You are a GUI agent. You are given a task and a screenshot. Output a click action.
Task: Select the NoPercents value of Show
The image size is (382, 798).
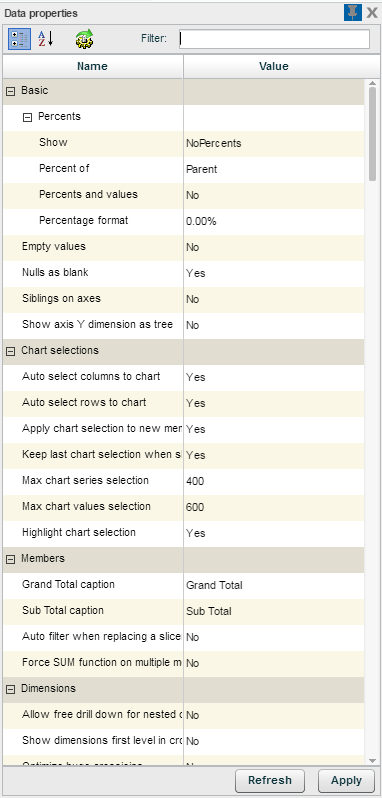(x=274, y=144)
